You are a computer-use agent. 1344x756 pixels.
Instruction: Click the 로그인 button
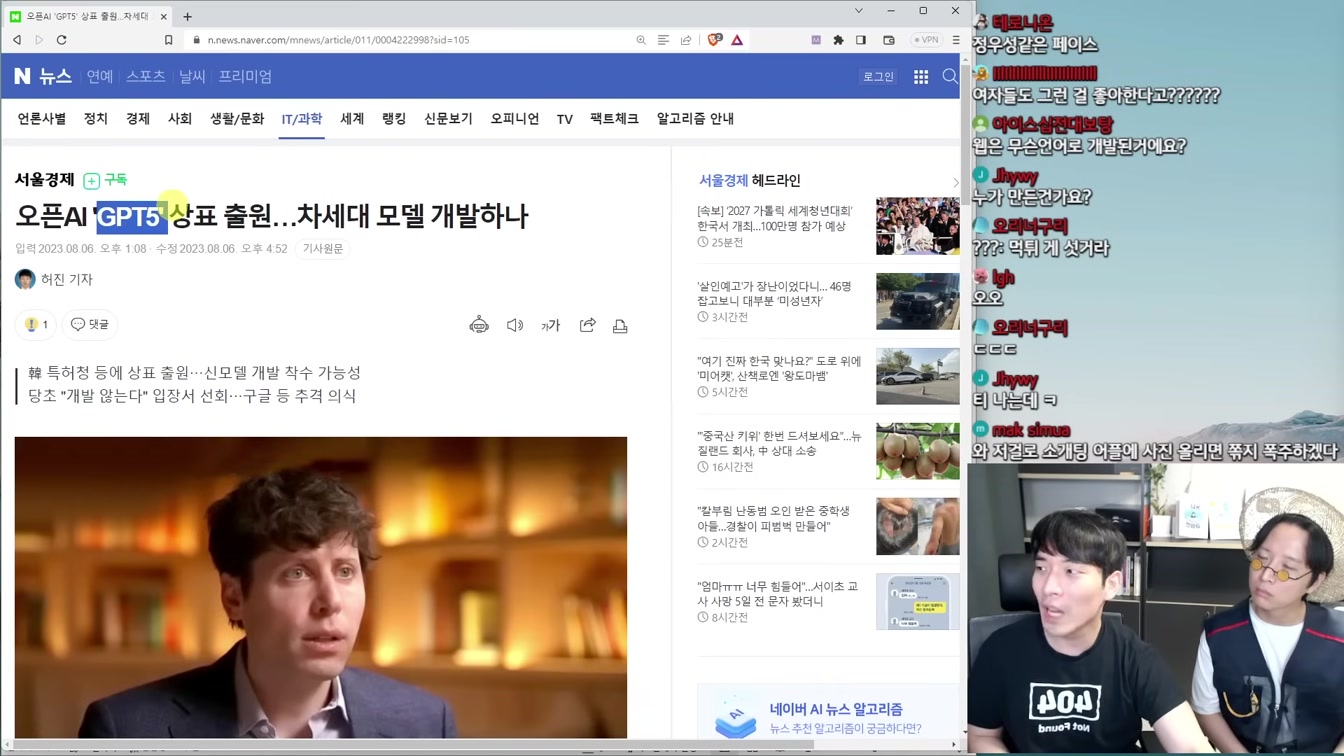click(x=878, y=76)
